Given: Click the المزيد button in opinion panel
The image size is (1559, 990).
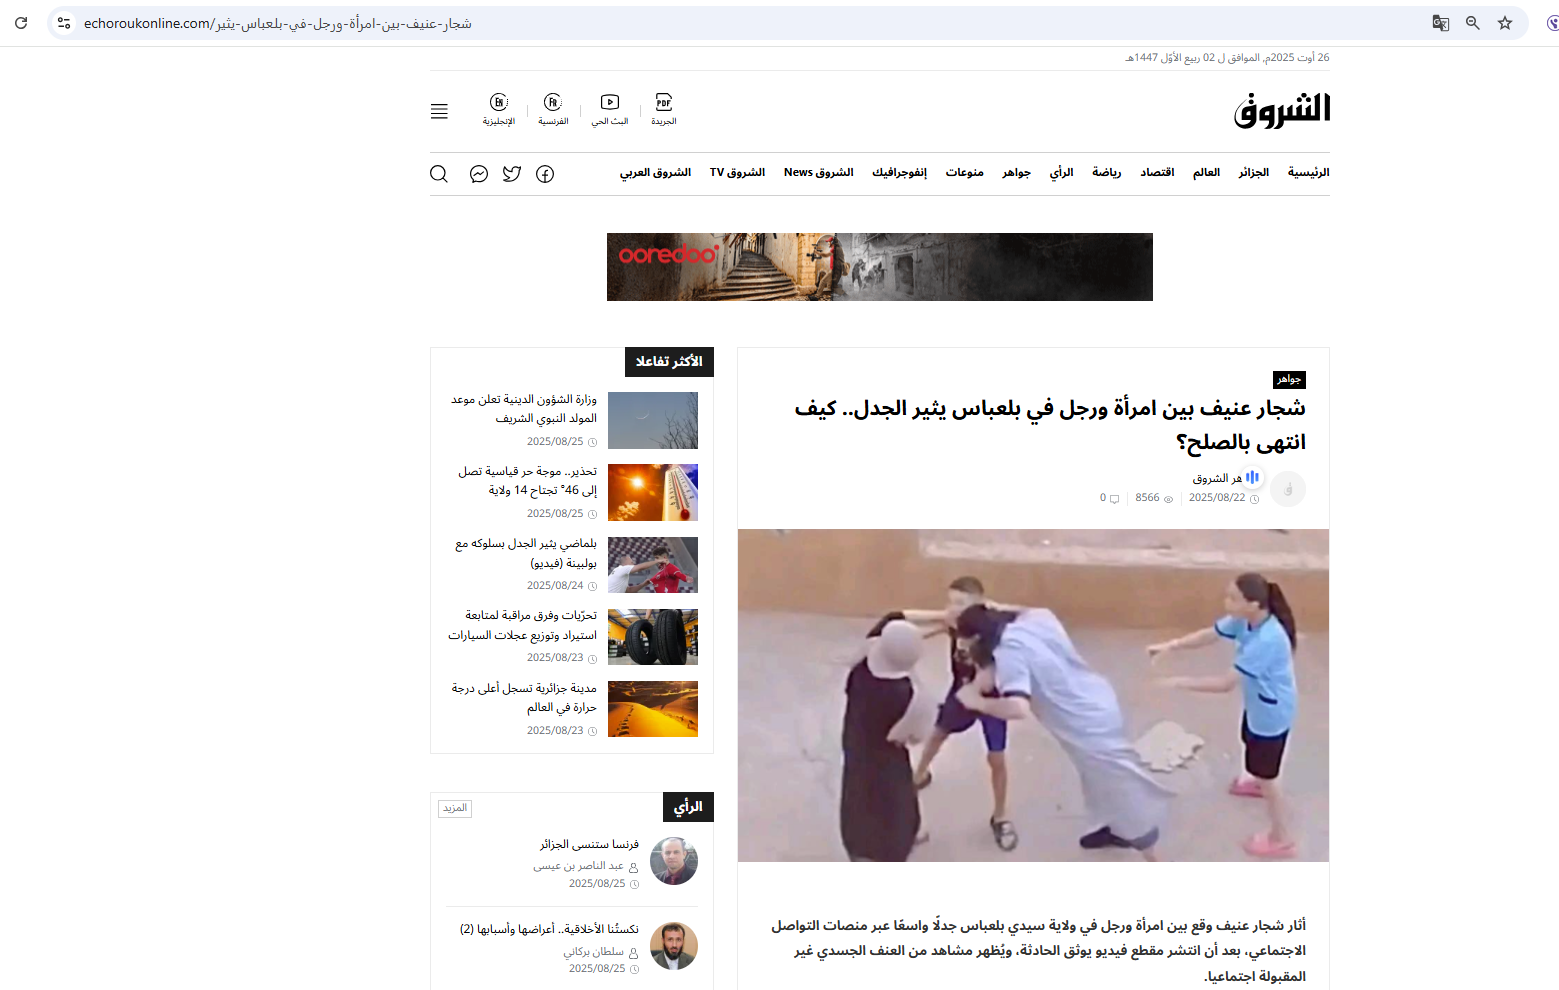Looking at the screenshot, I should coord(455,808).
